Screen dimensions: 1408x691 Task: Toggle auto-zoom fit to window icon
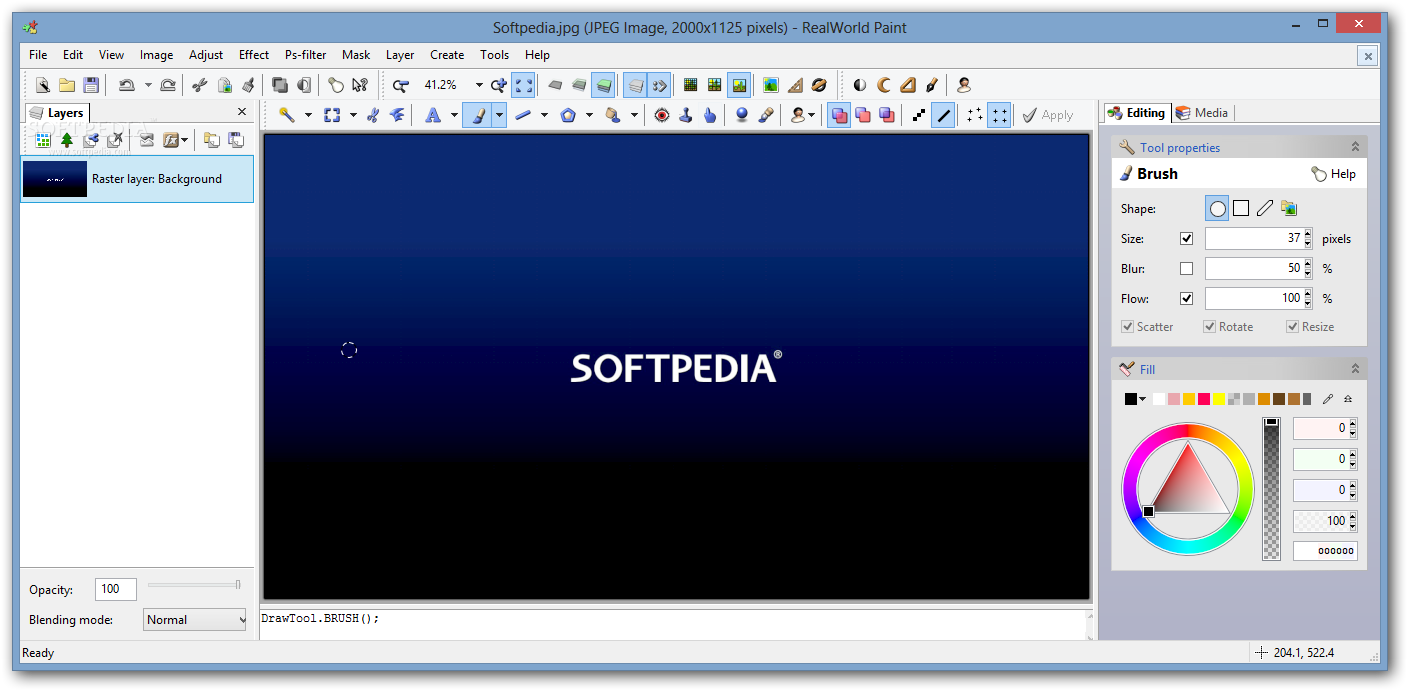pyautogui.click(x=524, y=85)
